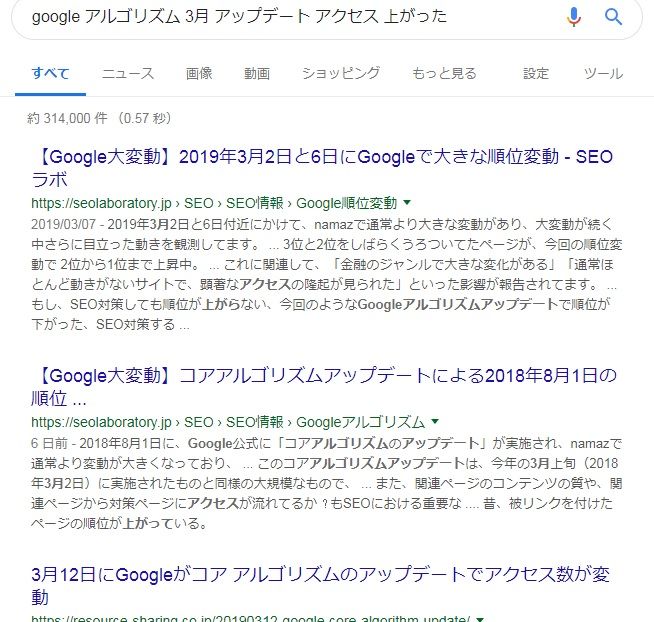Expand dropdown arrow beside resource.sharing.co.jp URL

pyautogui.click(x=480, y=619)
